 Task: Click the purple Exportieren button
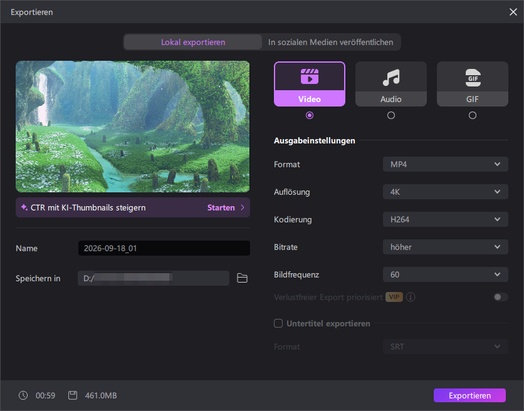[x=470, y=395]
